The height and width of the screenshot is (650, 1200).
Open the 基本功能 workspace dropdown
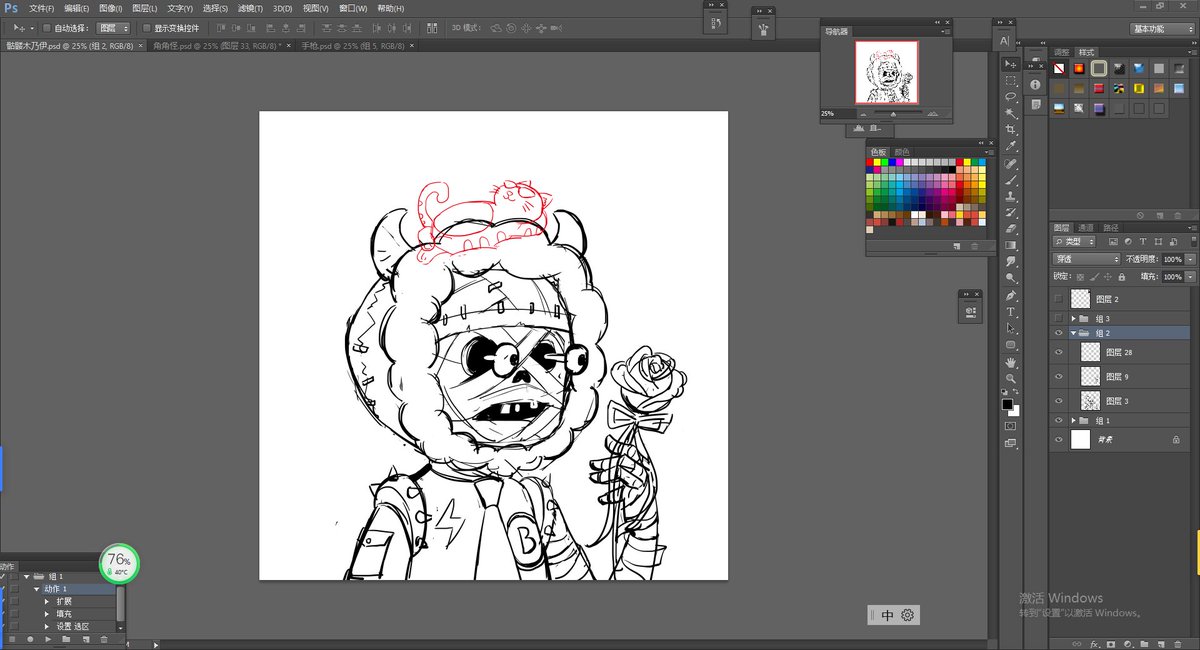point(1162,29)
